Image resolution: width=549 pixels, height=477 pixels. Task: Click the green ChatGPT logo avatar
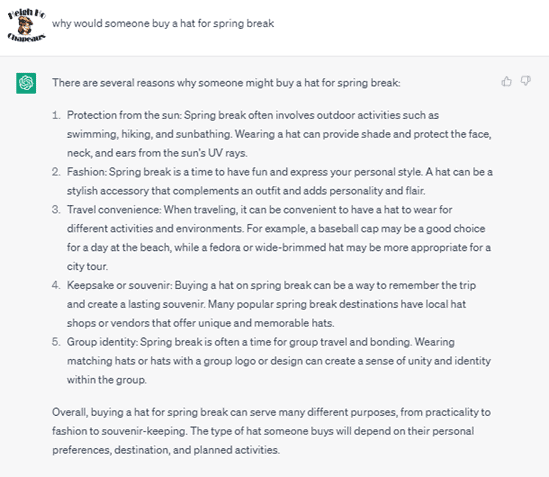26,83
